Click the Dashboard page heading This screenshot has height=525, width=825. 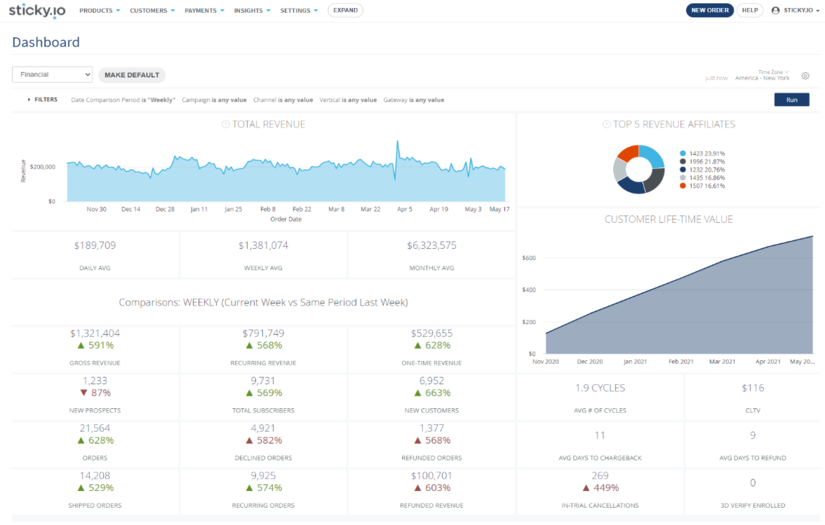tap(46, 42)
